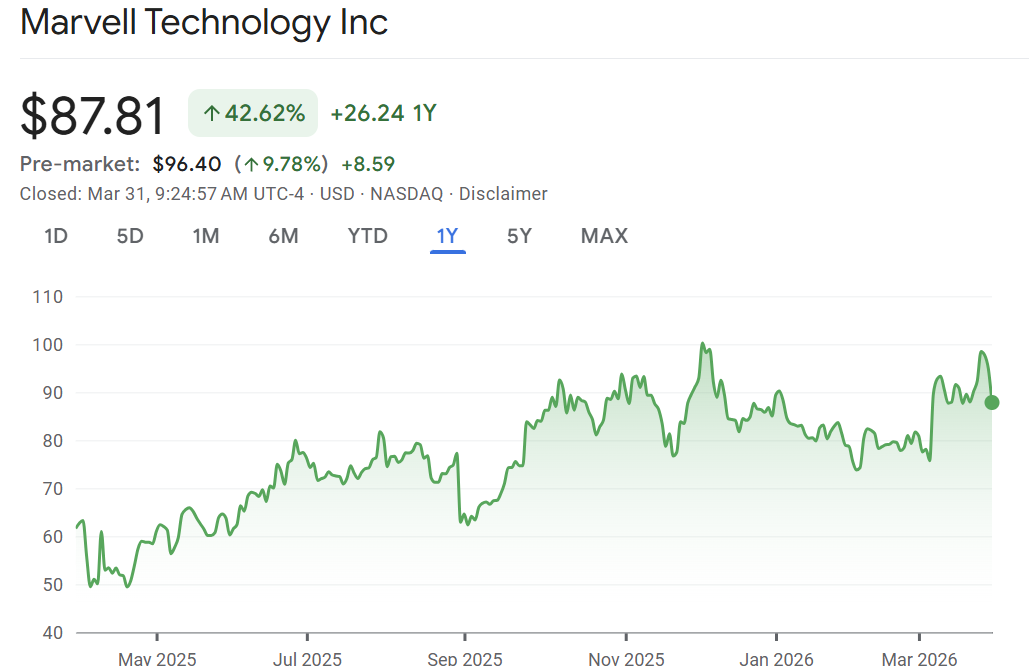
Task: Click the pre-market price $96.40
Action: pos(189,163)
